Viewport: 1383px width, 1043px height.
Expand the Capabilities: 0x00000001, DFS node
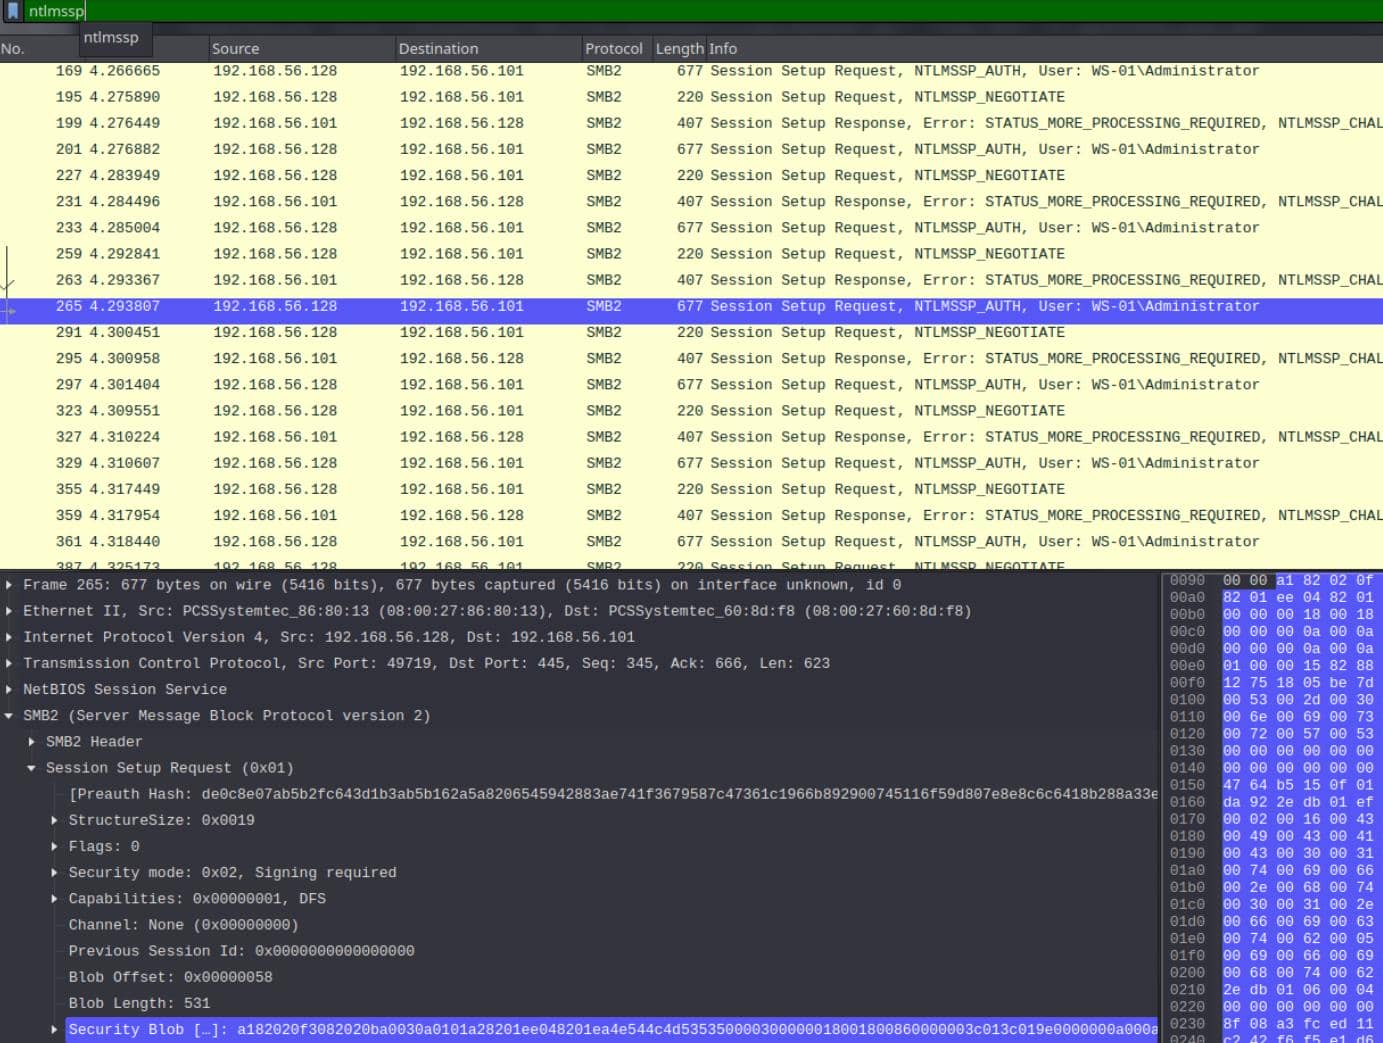[54, 899]
